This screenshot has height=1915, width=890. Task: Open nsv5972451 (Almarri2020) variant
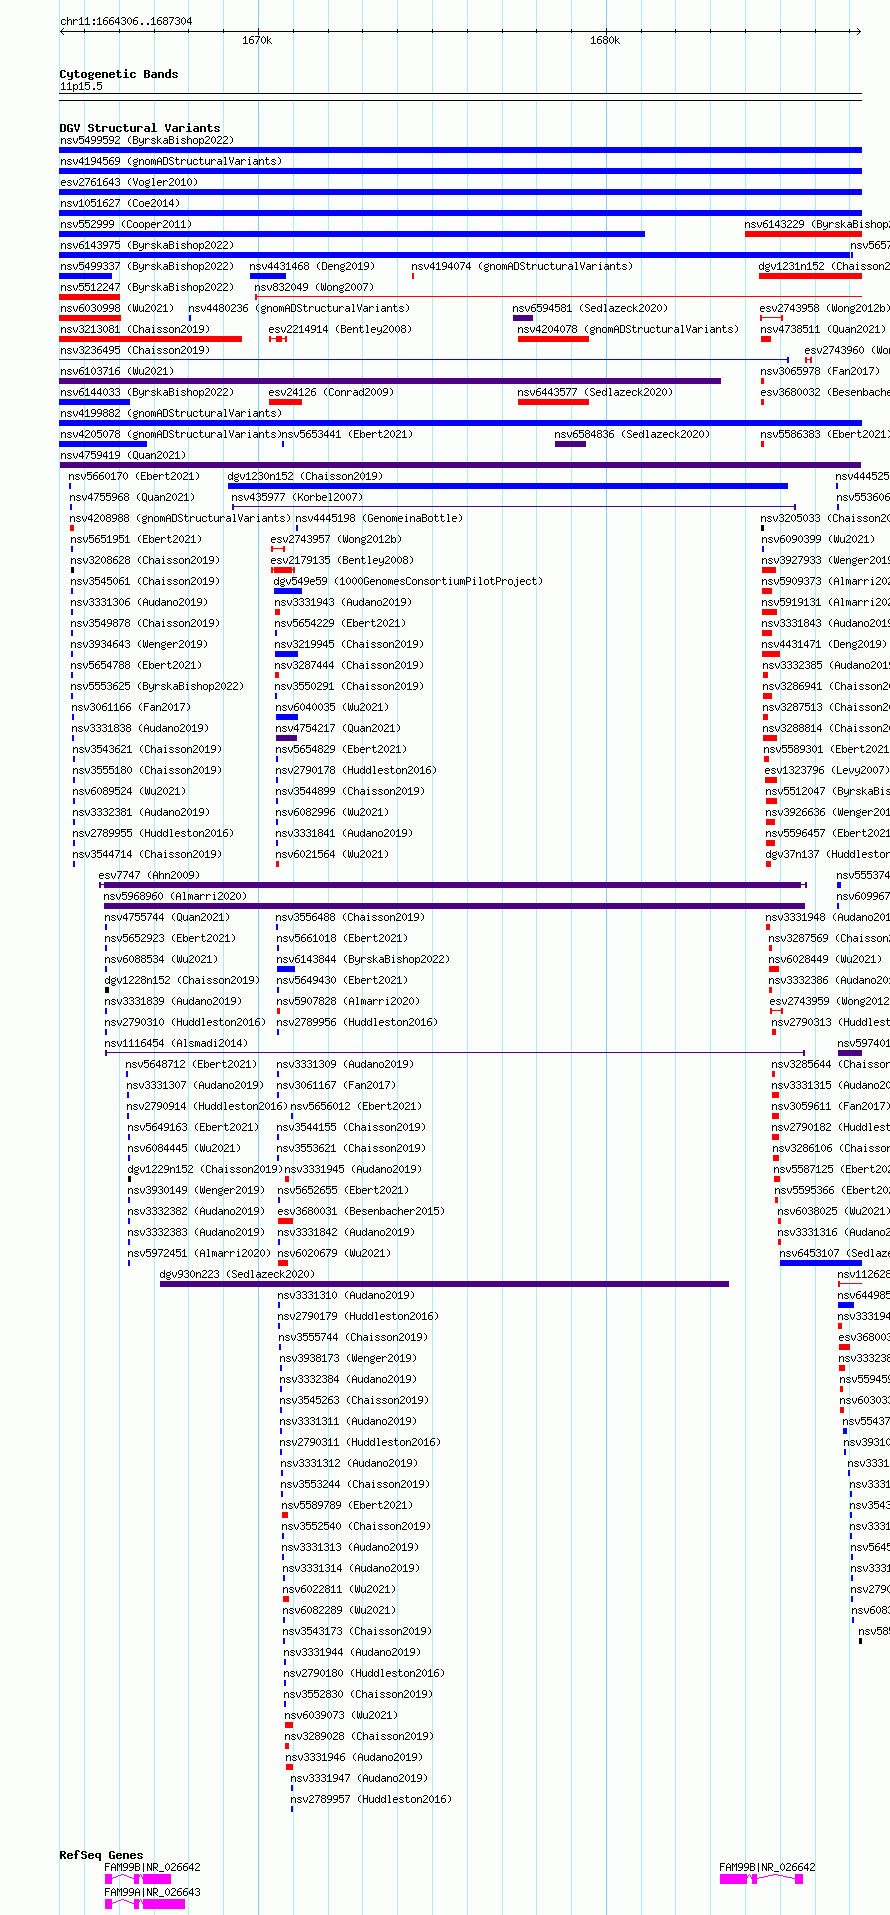198,1253
